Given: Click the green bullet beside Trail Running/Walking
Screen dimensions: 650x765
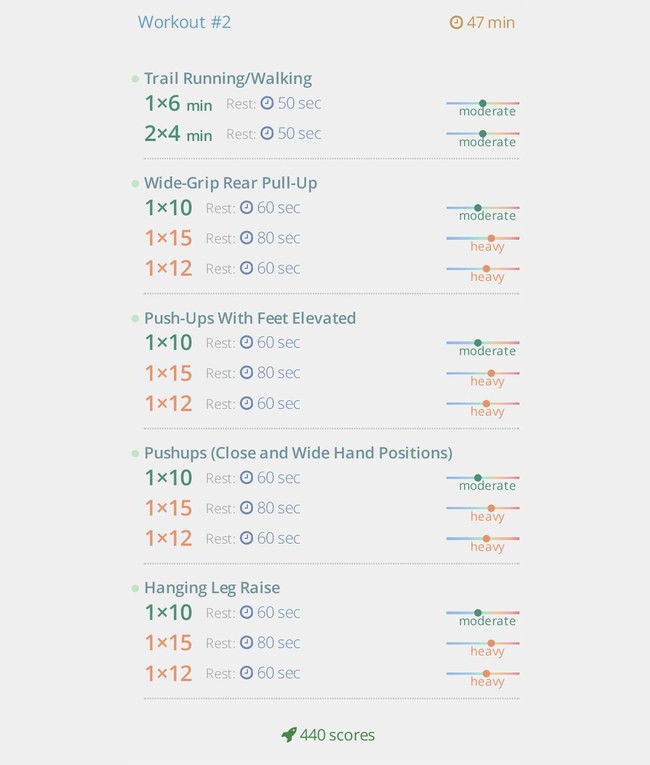Looking at the screenshot, I should pos(135,79).
